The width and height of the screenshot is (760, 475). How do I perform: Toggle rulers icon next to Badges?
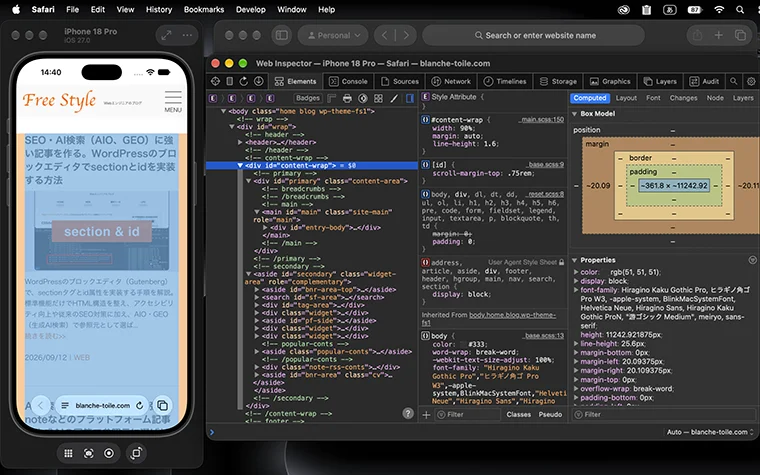tap(332, 98)
